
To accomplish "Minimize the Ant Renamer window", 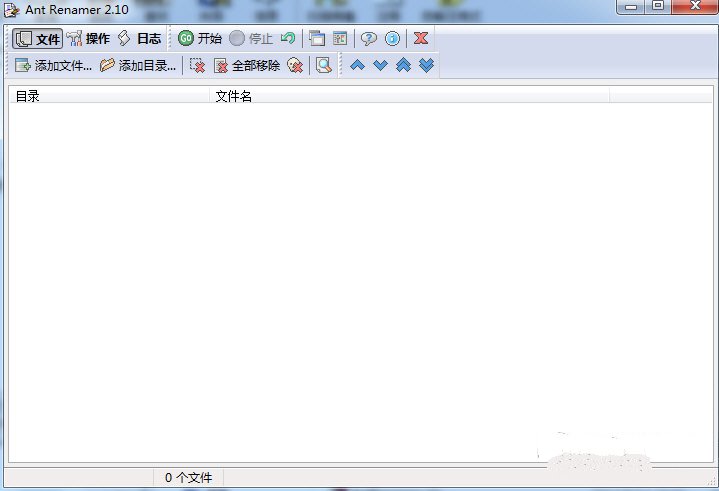I will pyautogui.click(x=631, y=7).
